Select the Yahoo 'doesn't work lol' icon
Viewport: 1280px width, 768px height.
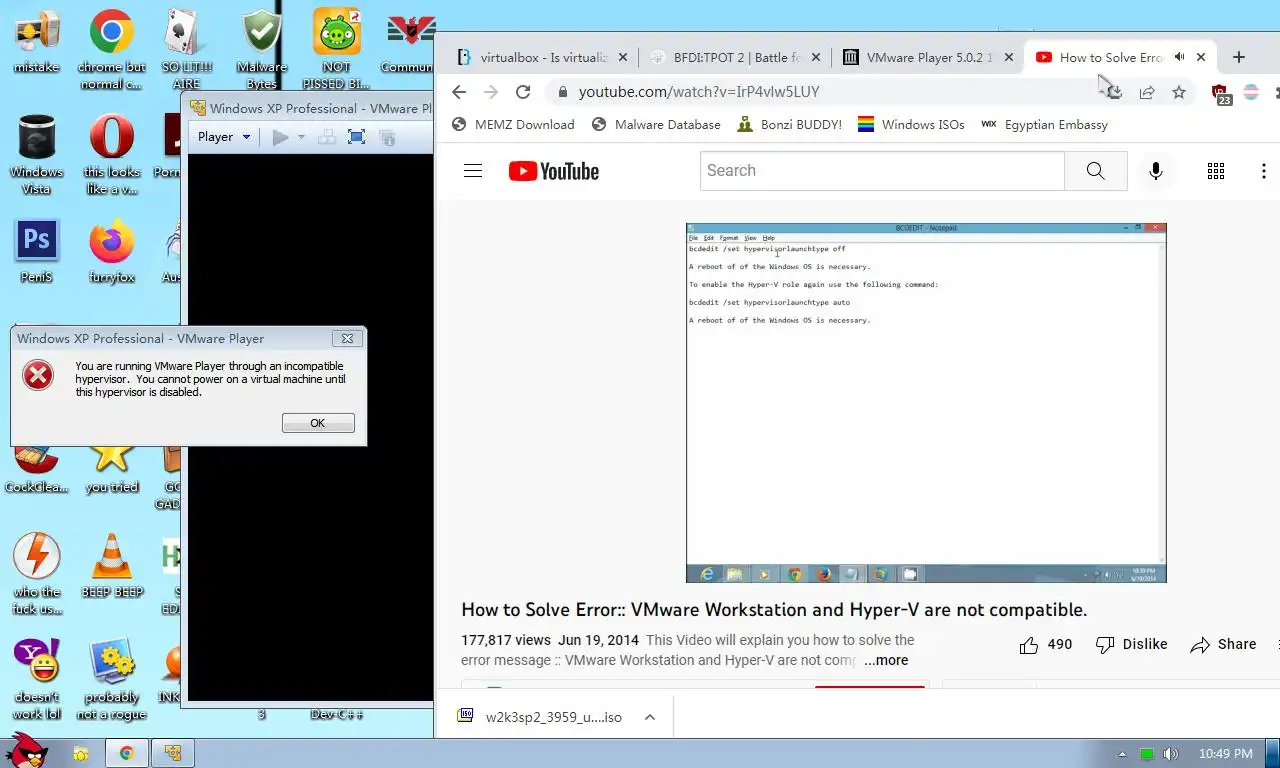coord(37,680)
